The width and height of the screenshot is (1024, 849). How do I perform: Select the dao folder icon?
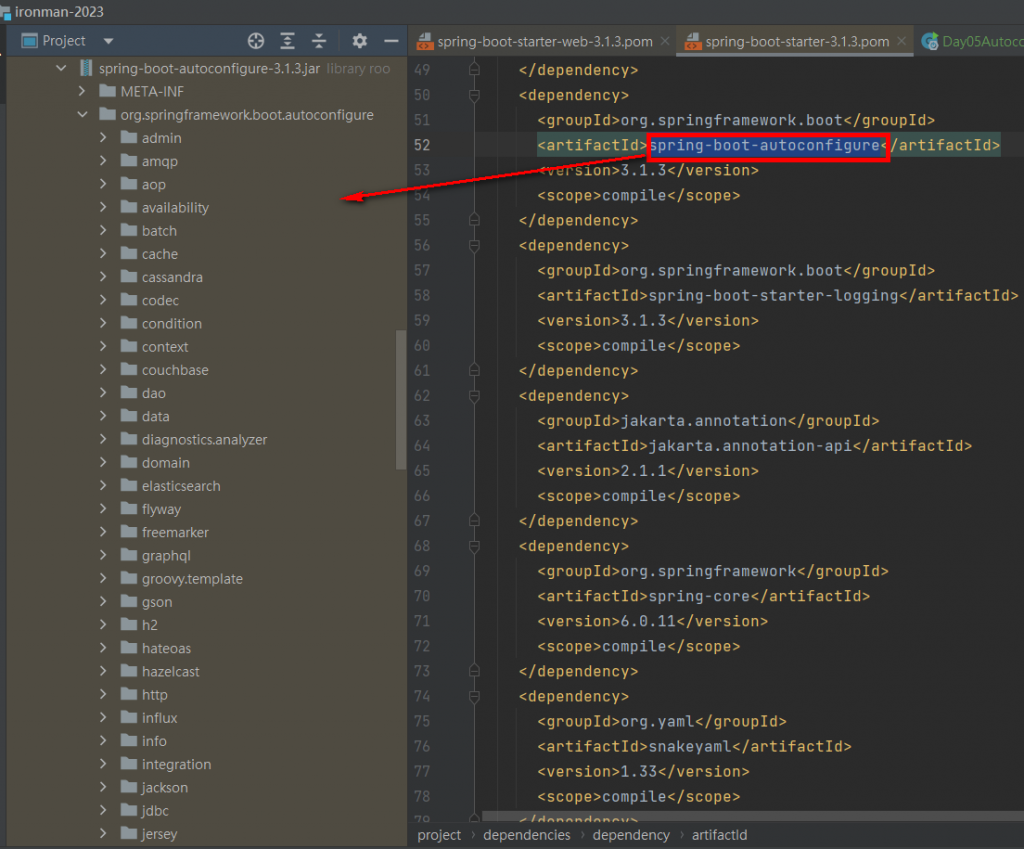pos(129,392)
